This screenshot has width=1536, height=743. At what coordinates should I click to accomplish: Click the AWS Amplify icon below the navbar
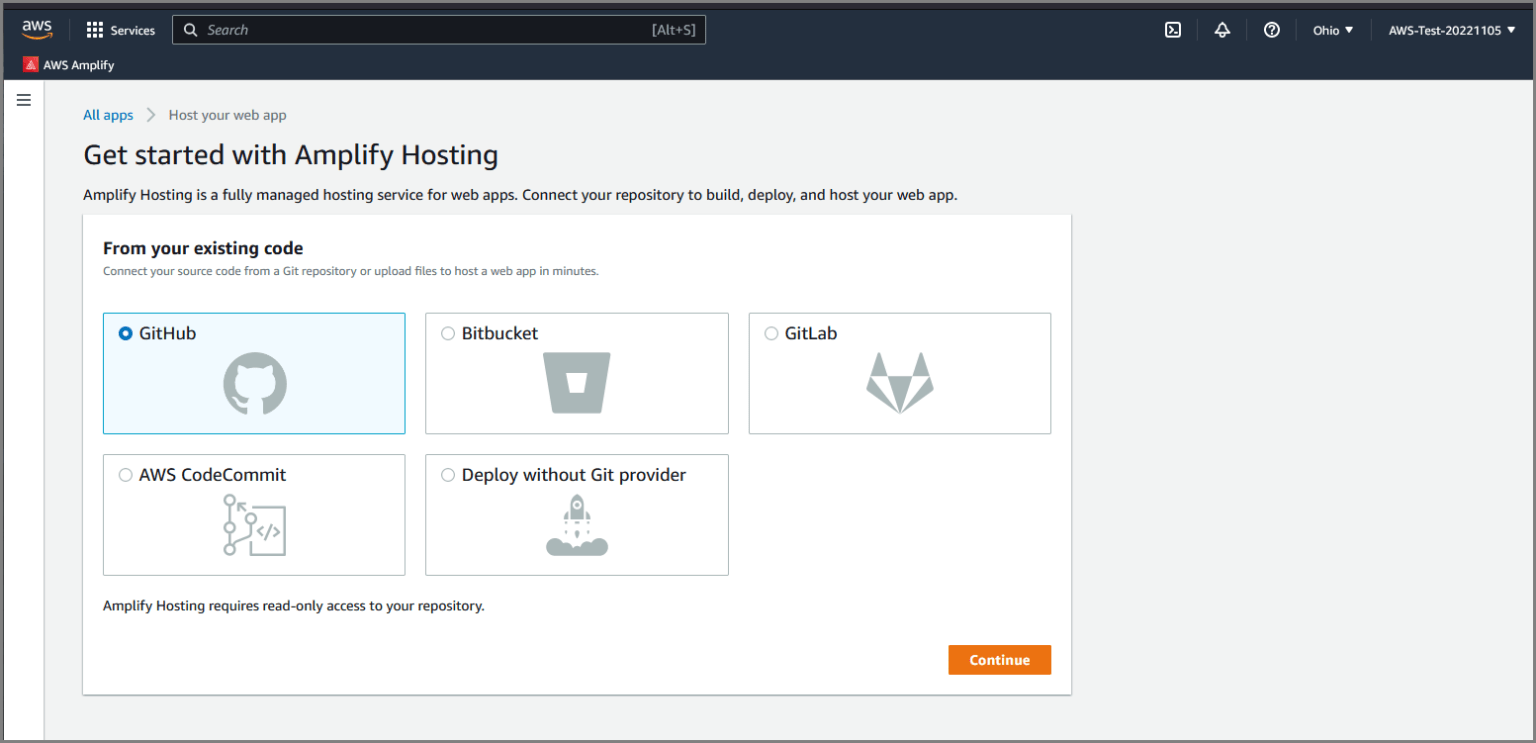point(27,64)
